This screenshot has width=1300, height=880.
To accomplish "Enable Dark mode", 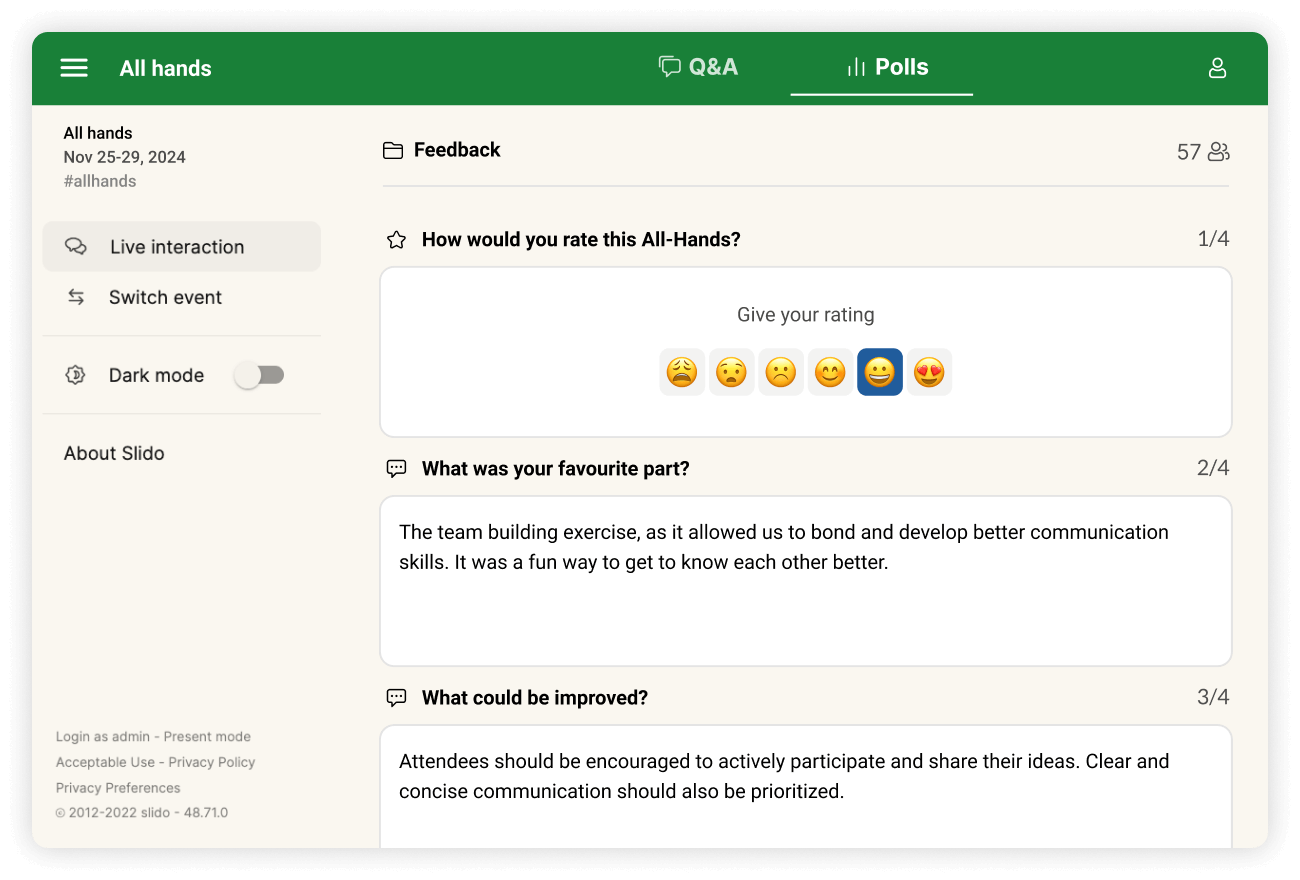I will pos(259,374).
